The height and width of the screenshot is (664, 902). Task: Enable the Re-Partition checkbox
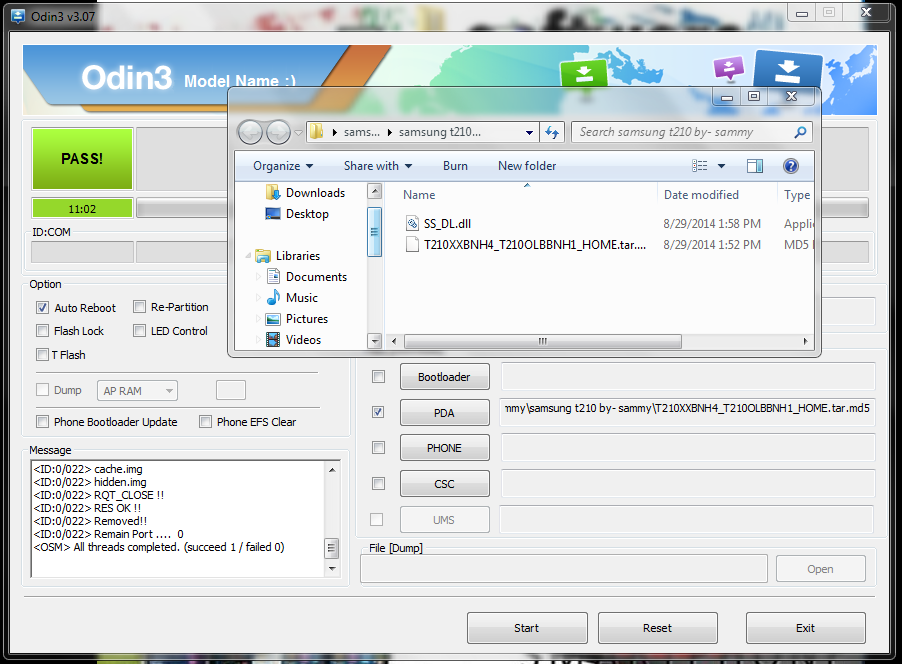pos(139,307)
